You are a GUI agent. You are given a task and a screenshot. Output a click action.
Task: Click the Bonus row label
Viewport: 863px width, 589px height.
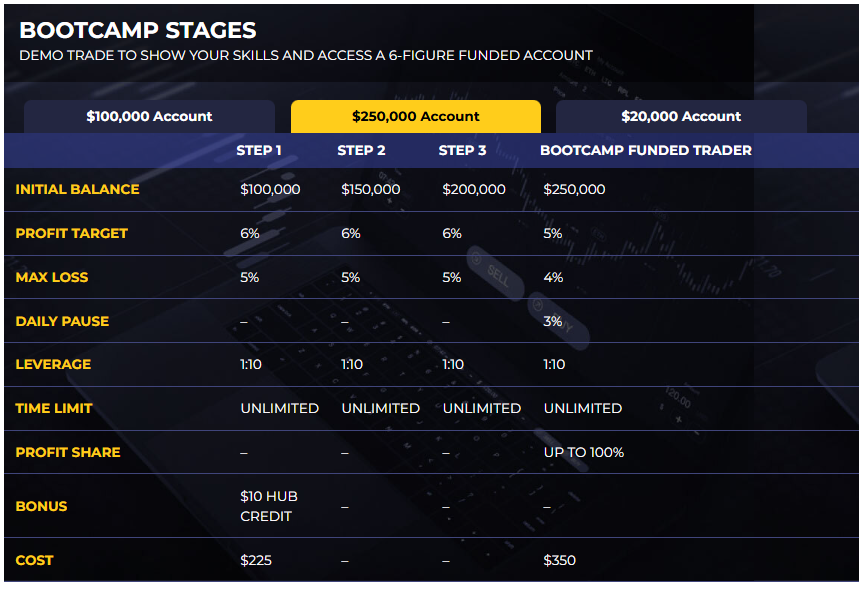[x=41, y=506]
